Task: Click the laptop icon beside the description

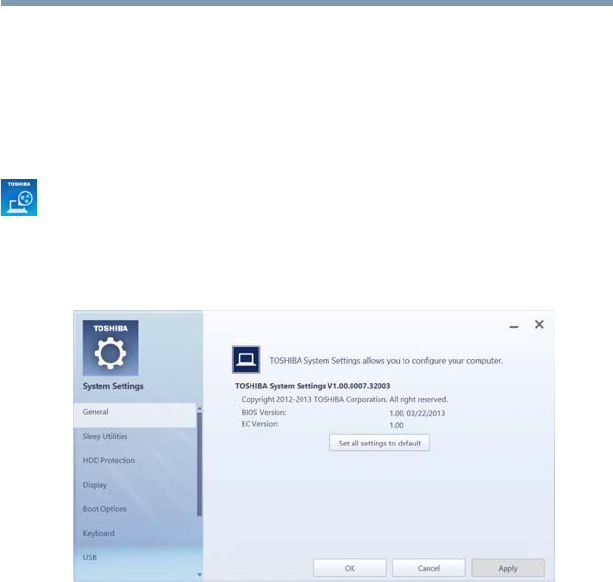Action: (246, 359)
